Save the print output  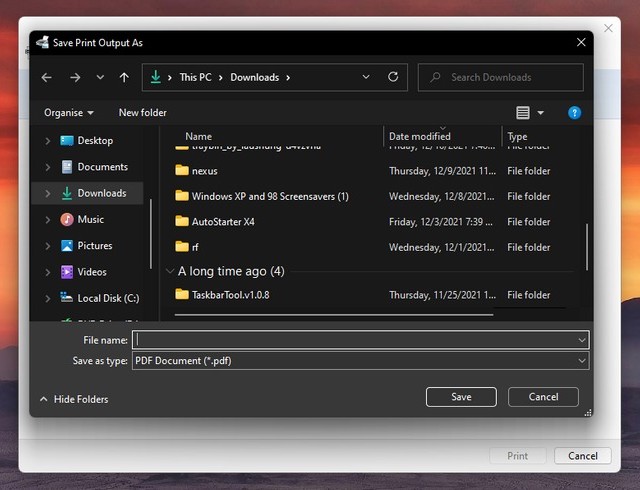(461, 397)
